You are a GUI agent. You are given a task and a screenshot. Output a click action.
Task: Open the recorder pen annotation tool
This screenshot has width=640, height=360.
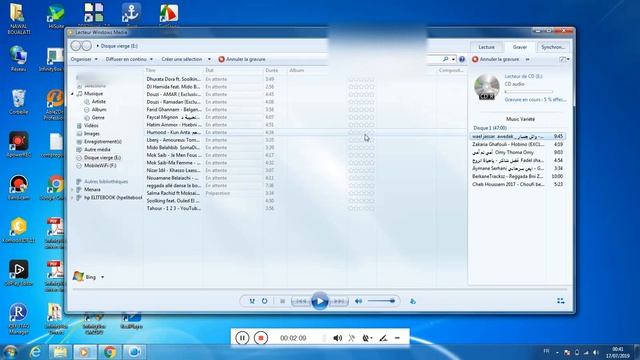pos(383,338)
